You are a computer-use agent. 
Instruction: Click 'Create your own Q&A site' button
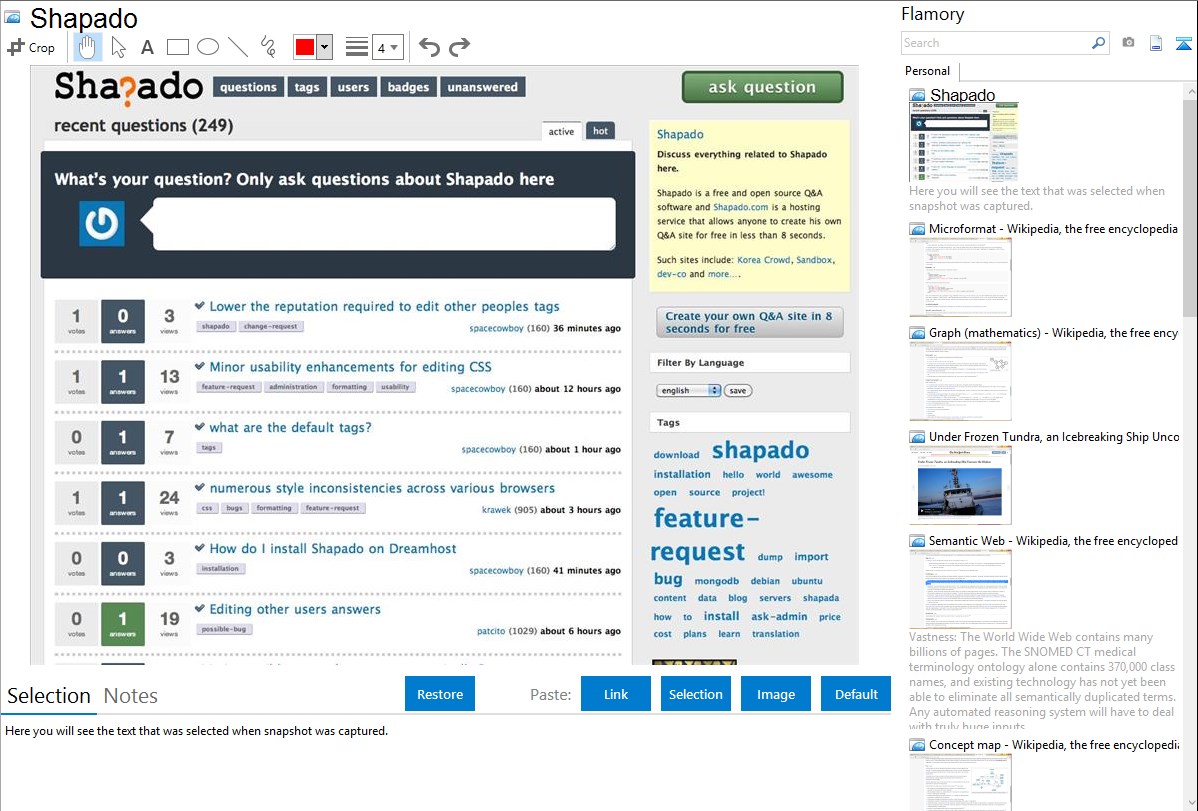click(750, 322)
